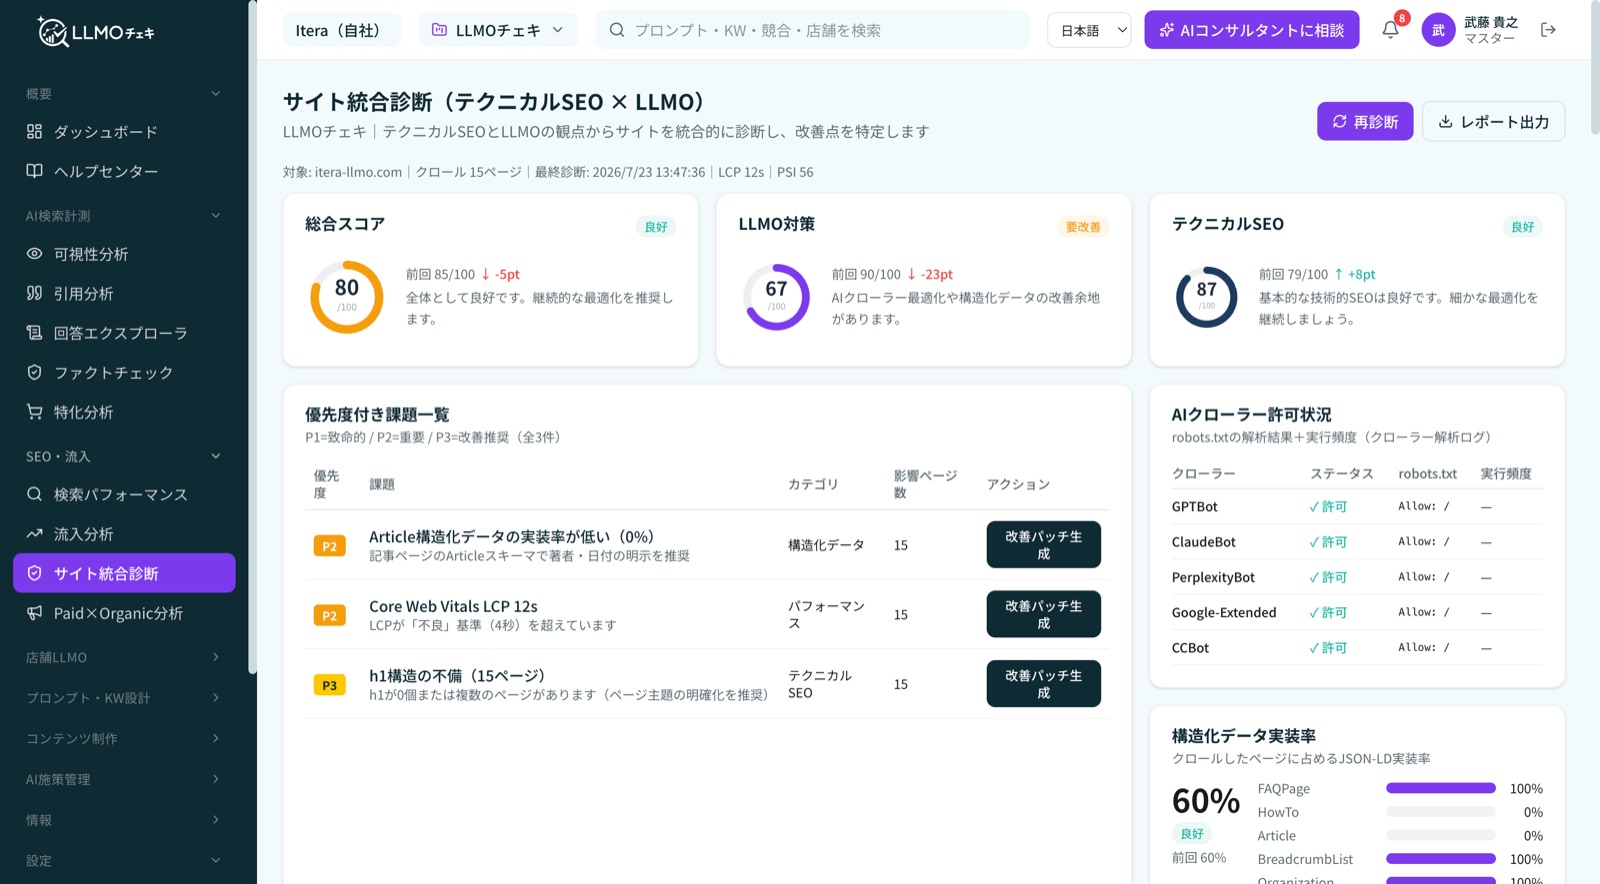Open ダッシュボード from the grid icon
The image size is (1600, 884).
coord(34,131)
